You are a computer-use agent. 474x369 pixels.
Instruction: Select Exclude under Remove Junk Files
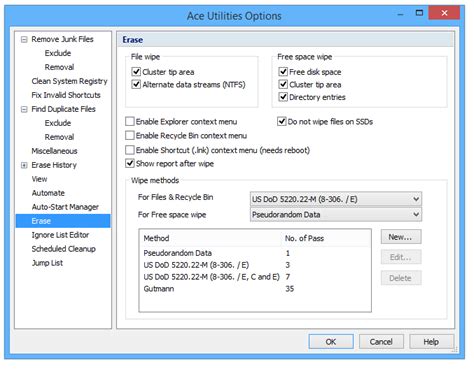click(58, 53)
